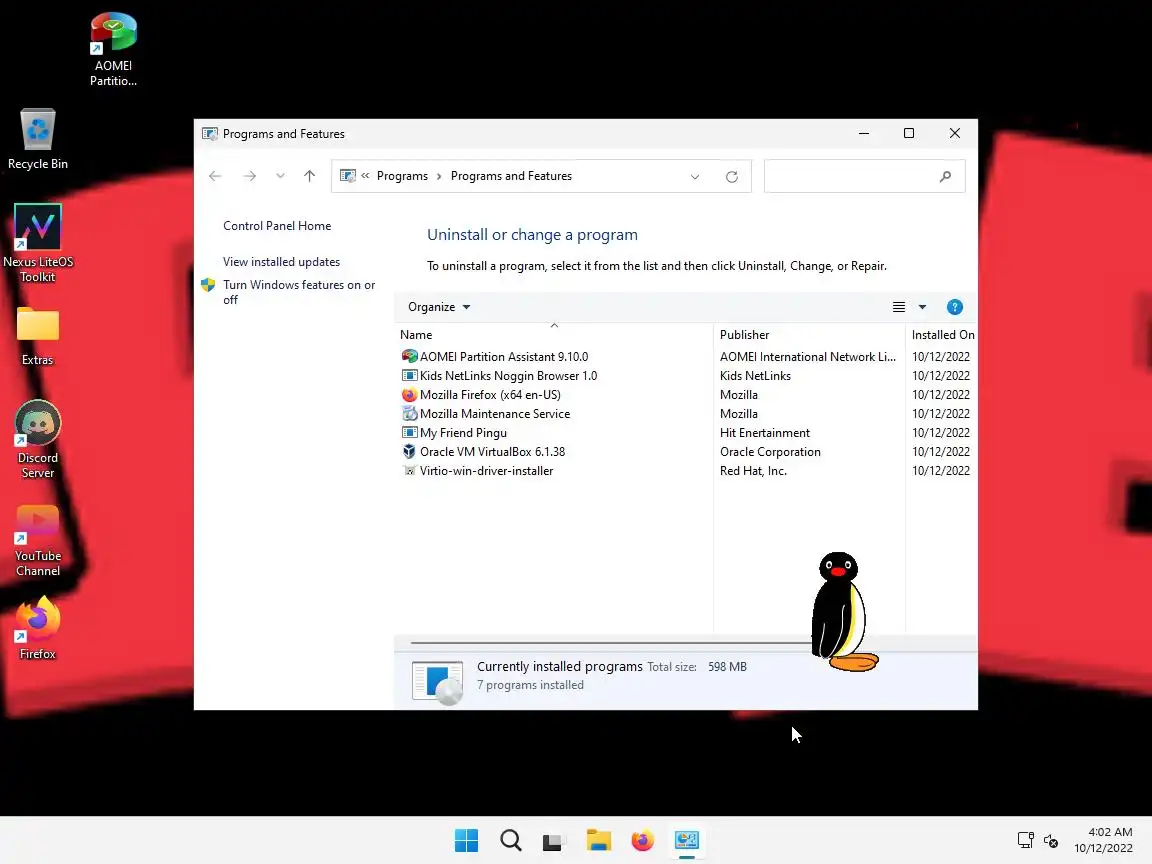Click the Currently installed programs disc icon
This screenshot has height=864, width=1152.
click(438, 682)
